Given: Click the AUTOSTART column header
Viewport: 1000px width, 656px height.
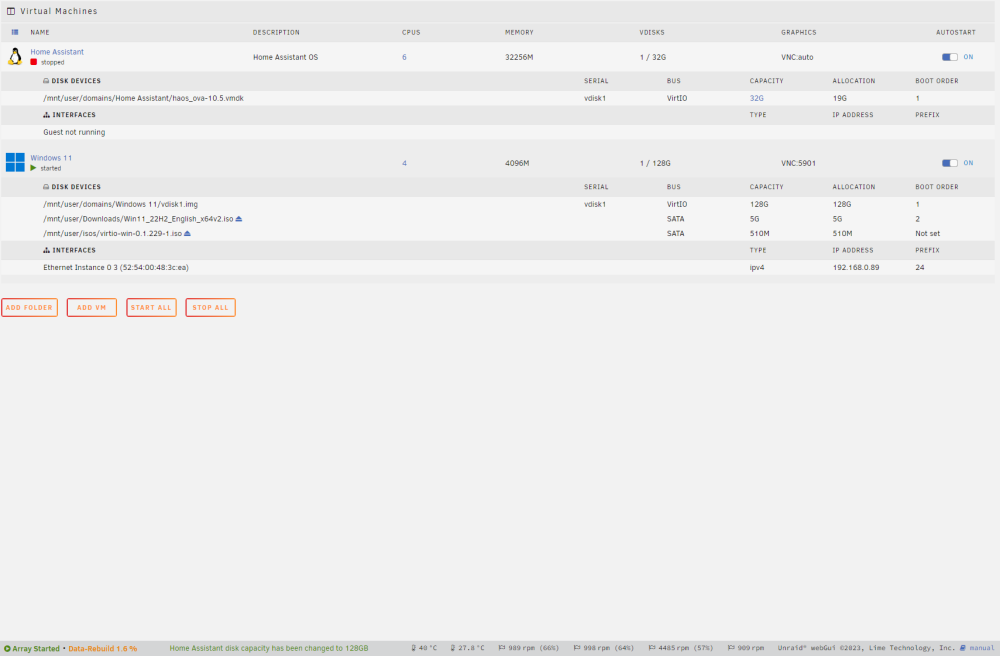Looking at the screenshot, I should pyautogui.click(x=955, y=32).
